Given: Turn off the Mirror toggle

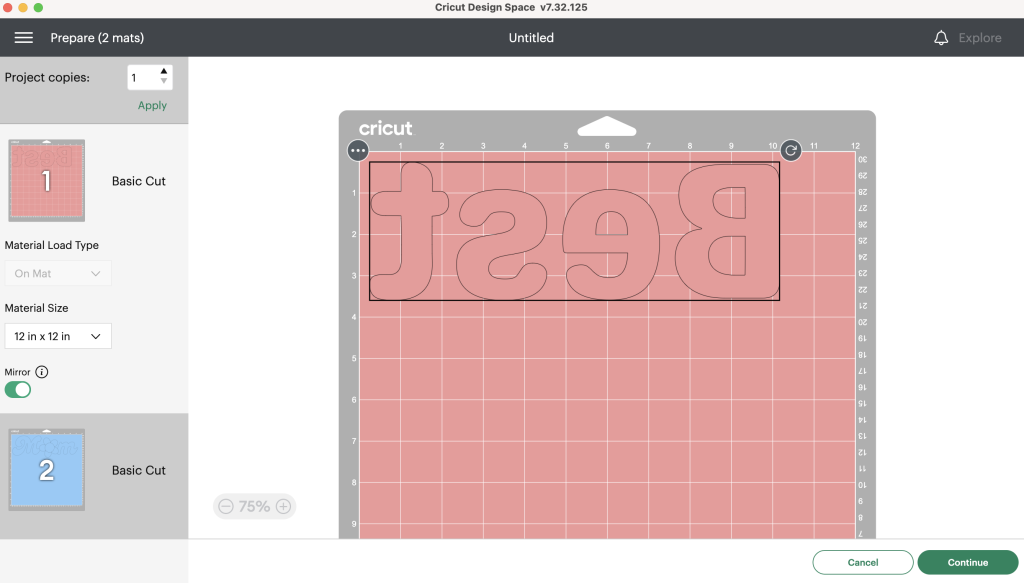Looking at the screenshot, I should pos(18,390).
